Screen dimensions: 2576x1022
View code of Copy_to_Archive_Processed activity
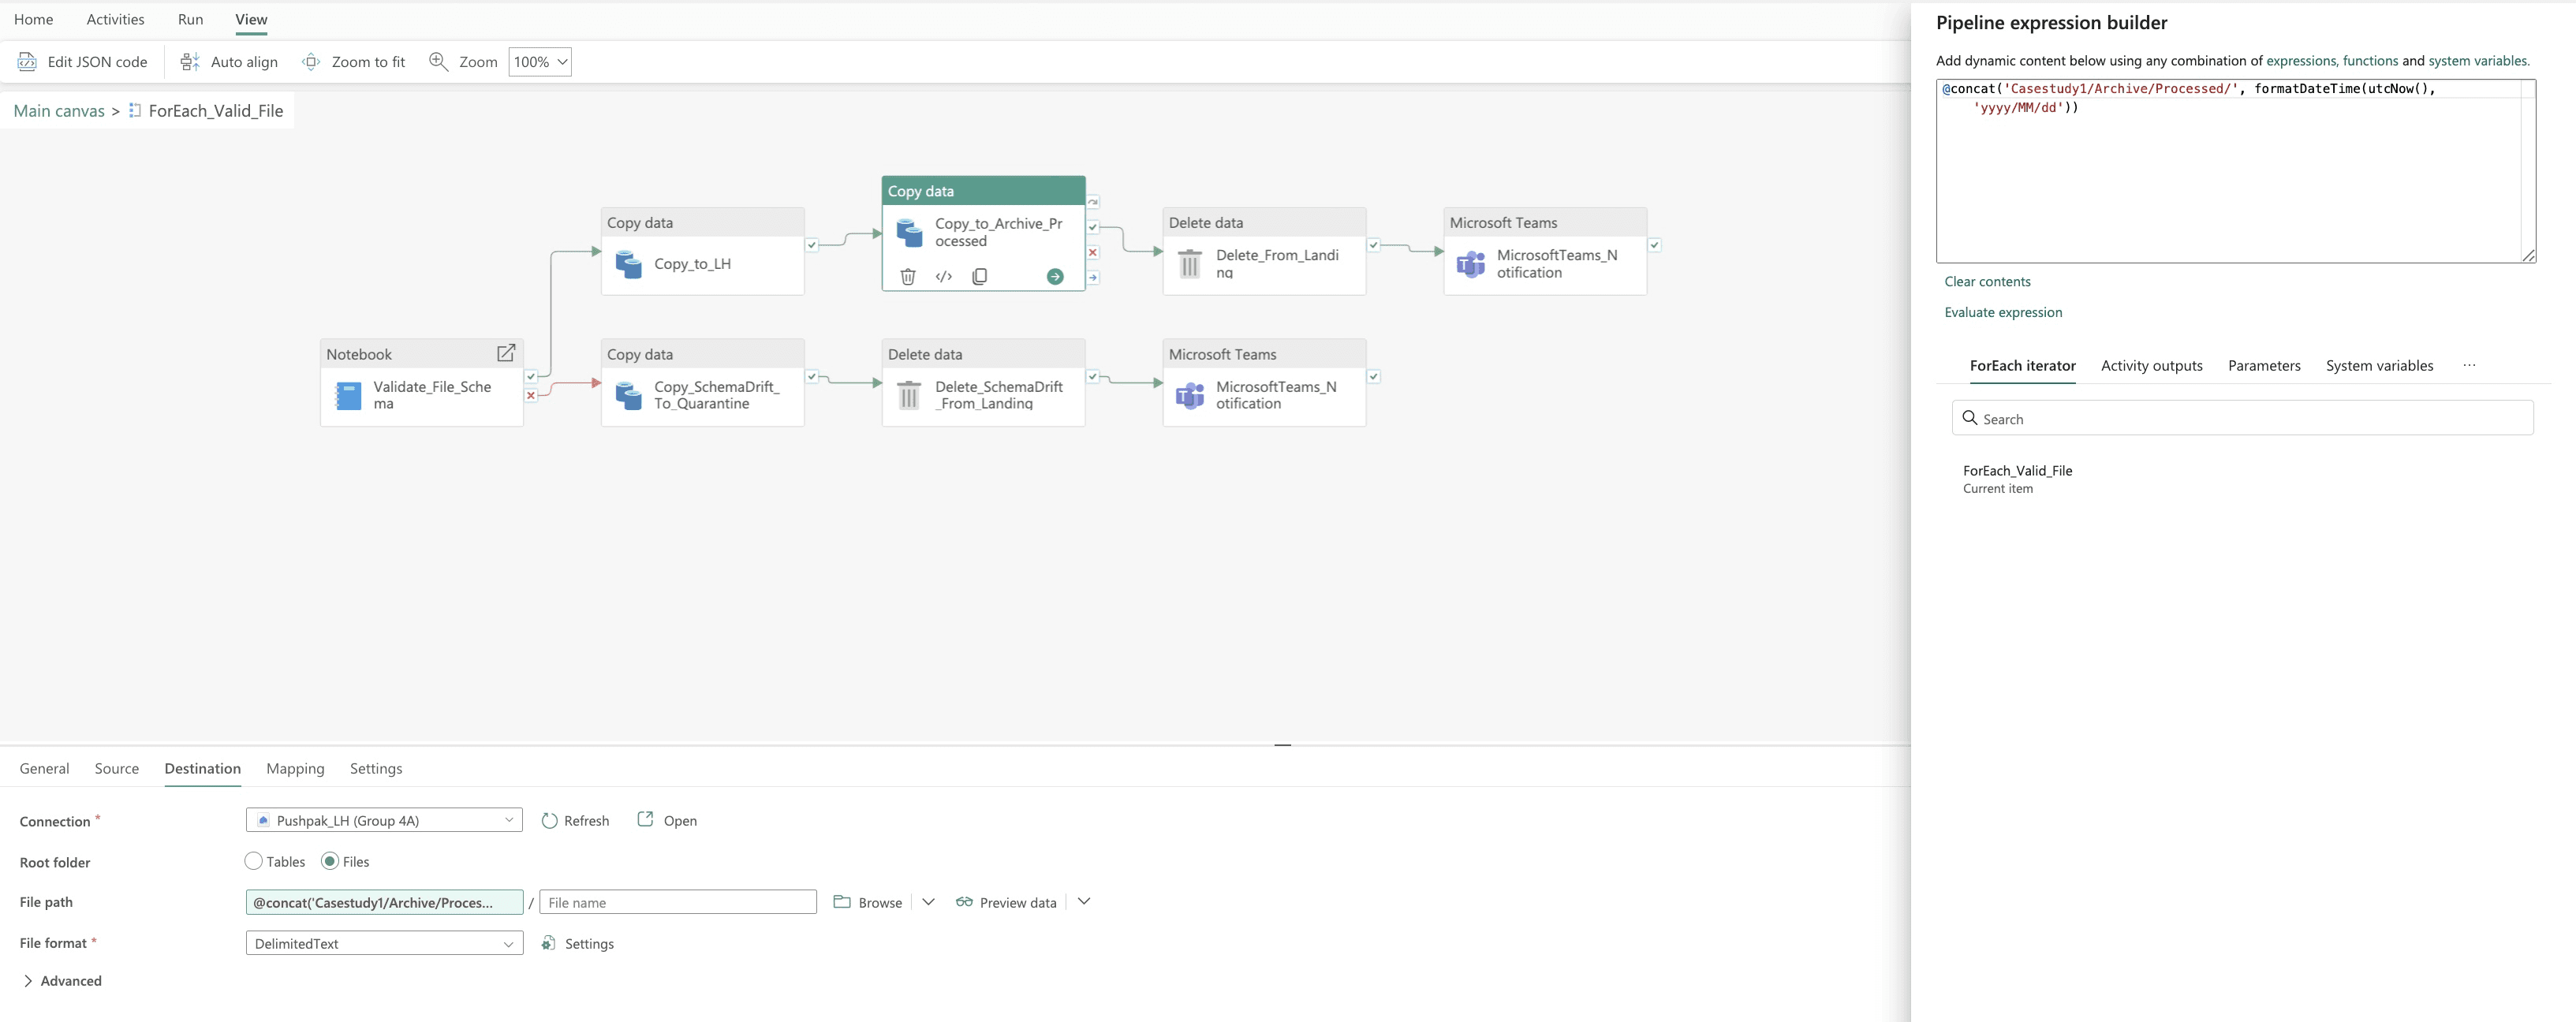click(x=944, y=277)
